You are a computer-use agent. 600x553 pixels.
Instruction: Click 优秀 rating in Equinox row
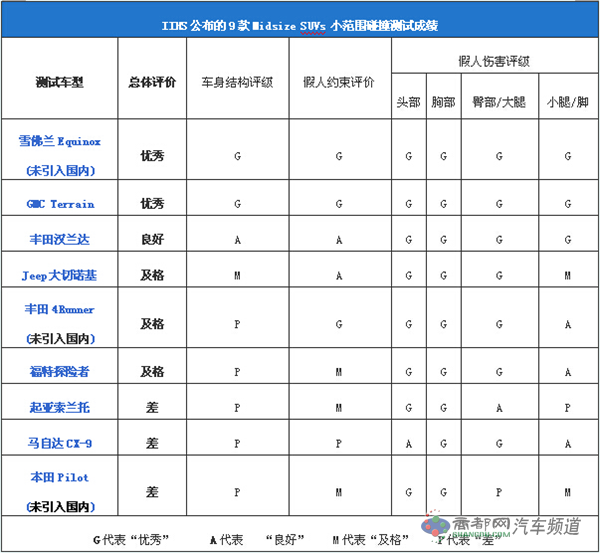click(152, 156)
